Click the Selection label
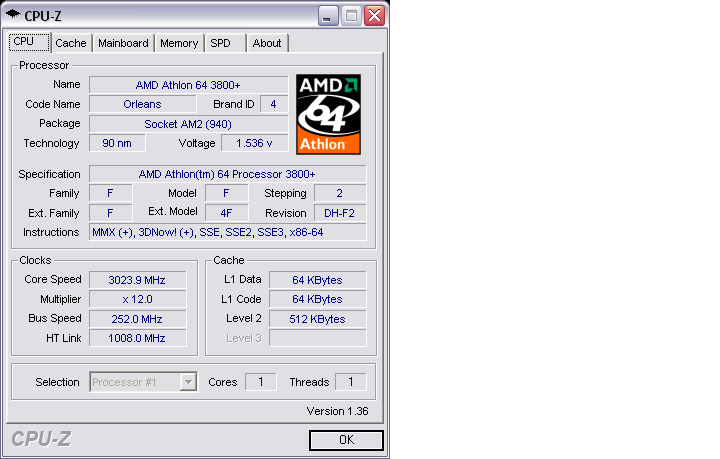Screen dimensions: 720x459 click(57, 382)
